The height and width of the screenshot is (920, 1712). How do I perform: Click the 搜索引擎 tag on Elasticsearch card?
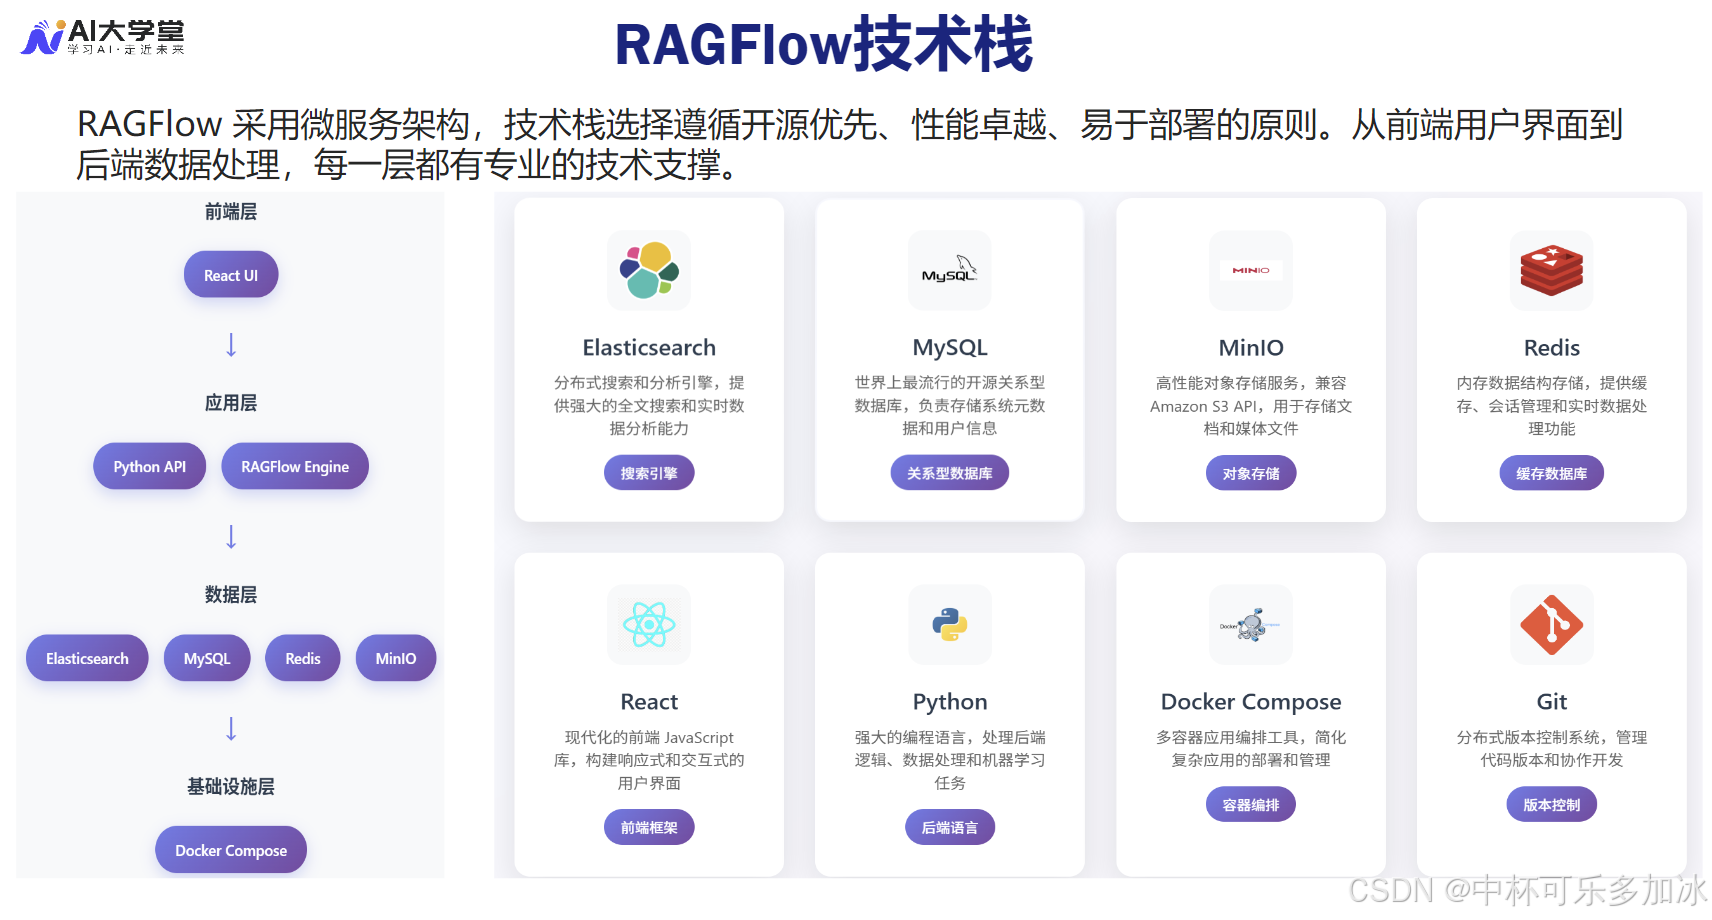click(x=648, y=472)
